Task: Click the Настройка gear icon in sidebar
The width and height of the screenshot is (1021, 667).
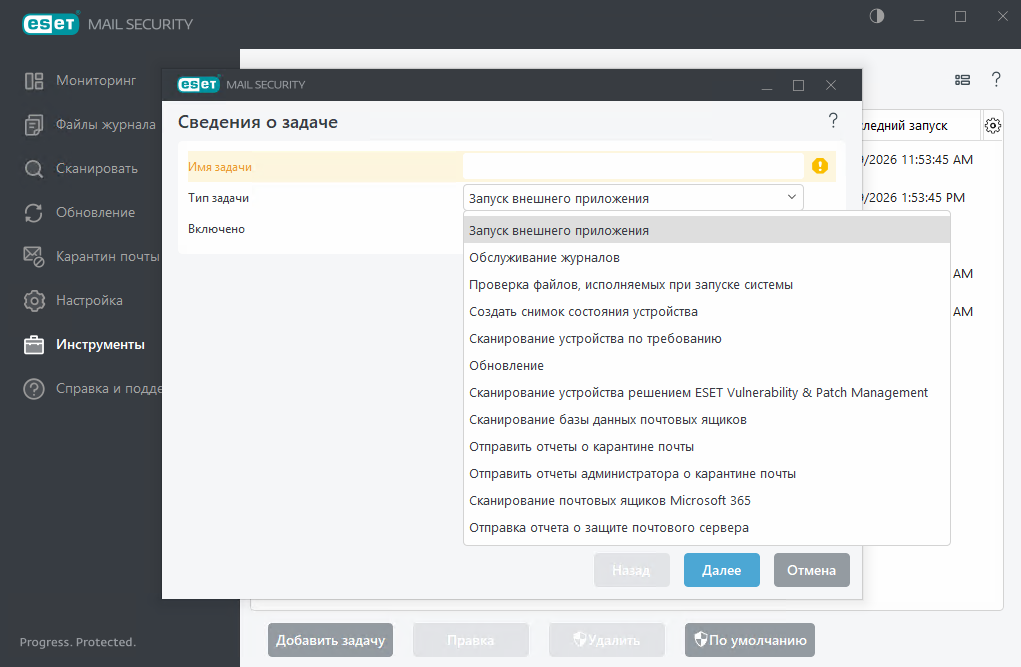Action: point(34,301)
